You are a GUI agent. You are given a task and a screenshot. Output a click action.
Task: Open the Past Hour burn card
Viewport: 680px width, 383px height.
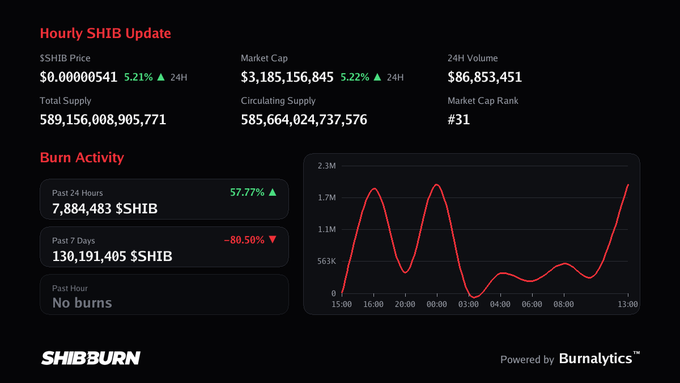(164, 295)
